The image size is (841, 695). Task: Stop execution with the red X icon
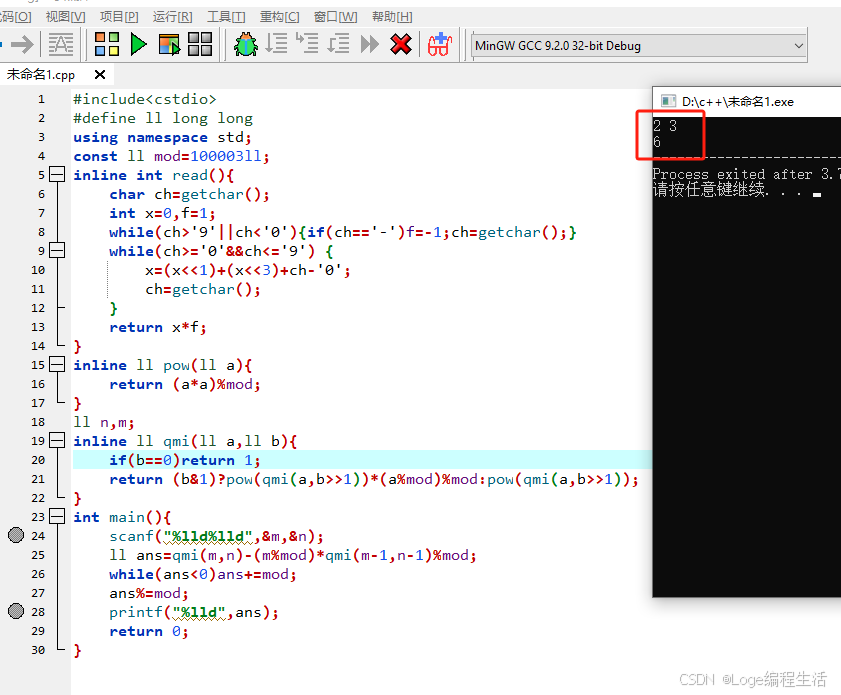(401, 45)
